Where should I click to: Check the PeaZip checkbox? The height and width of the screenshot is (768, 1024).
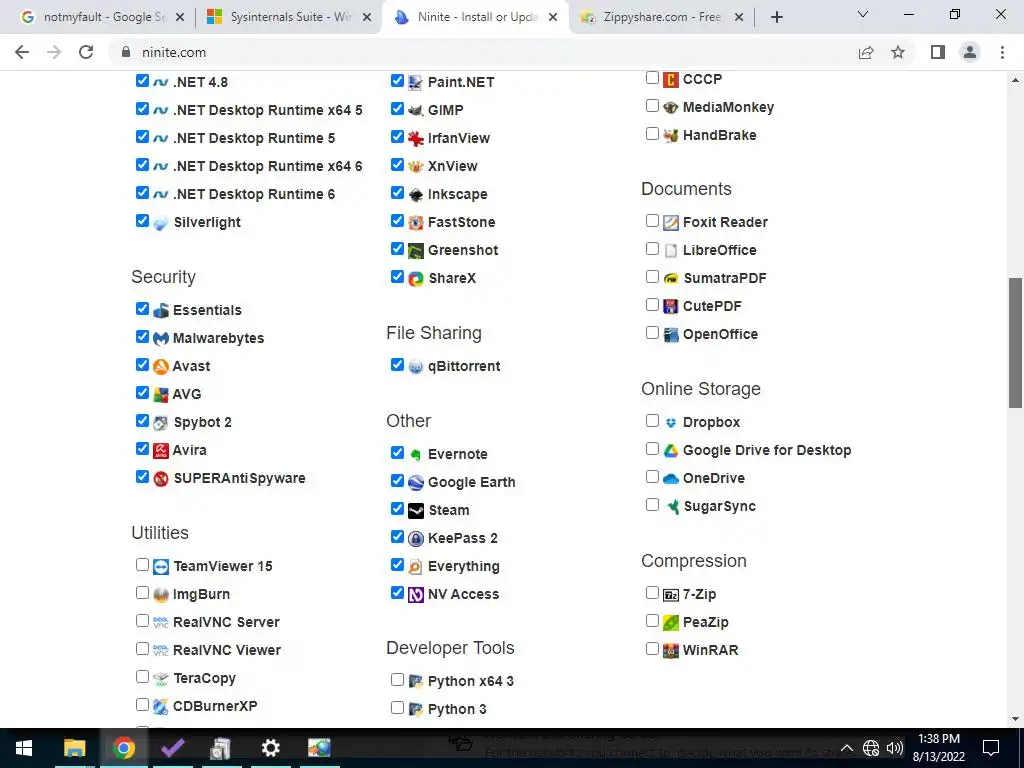(652, 620)
